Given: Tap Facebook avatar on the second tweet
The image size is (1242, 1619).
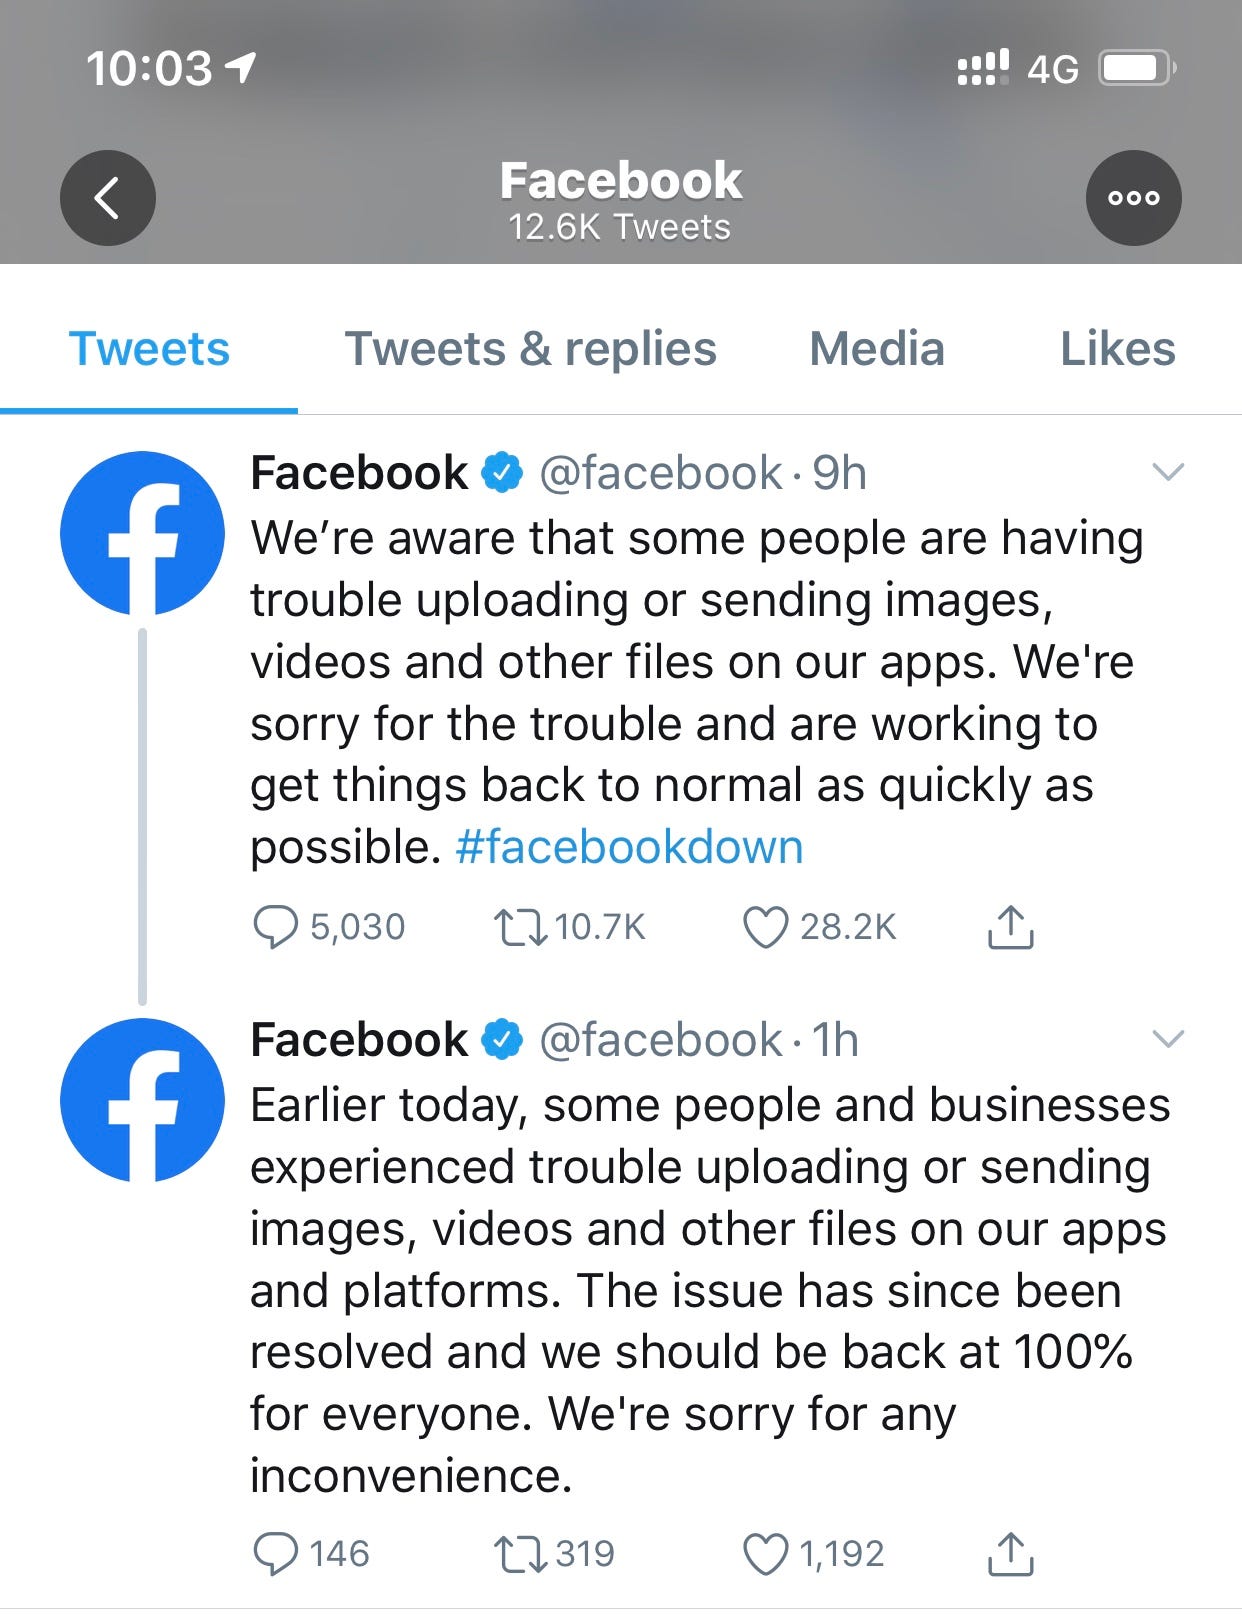Looking at the screenshot, I should [x=142, y=1100].
